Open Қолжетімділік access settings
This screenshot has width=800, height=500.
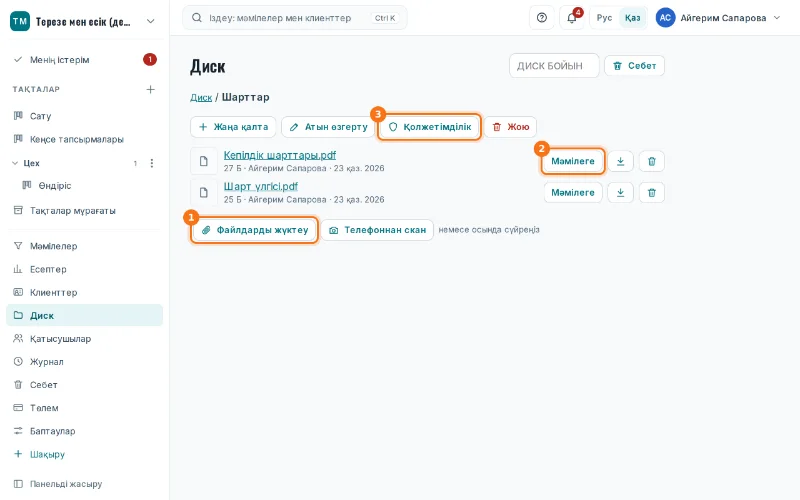tap(430, 127)
